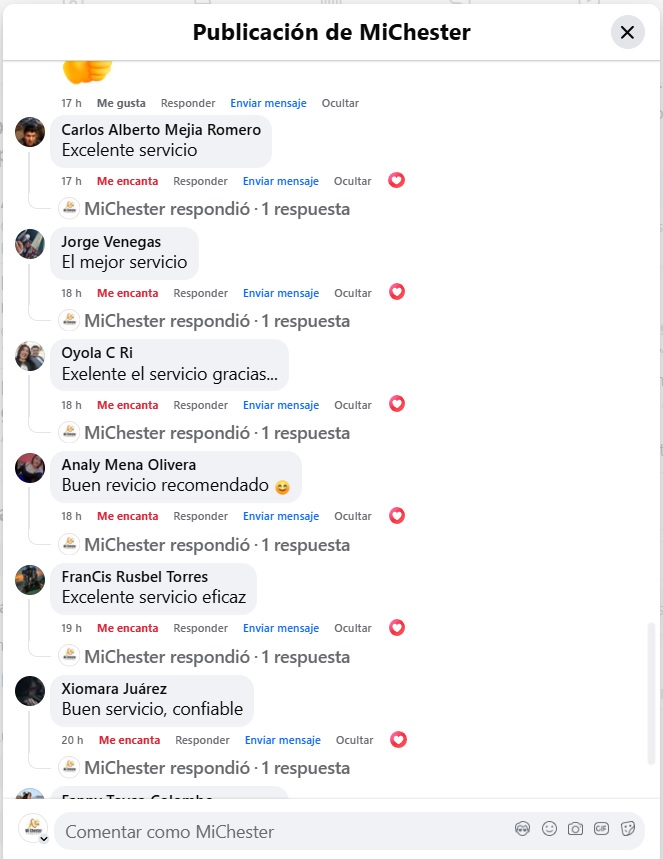Focus the Comentar como MiChester field
The height and width of the screenshot is (859, 663).
click(x=280, y=832)
